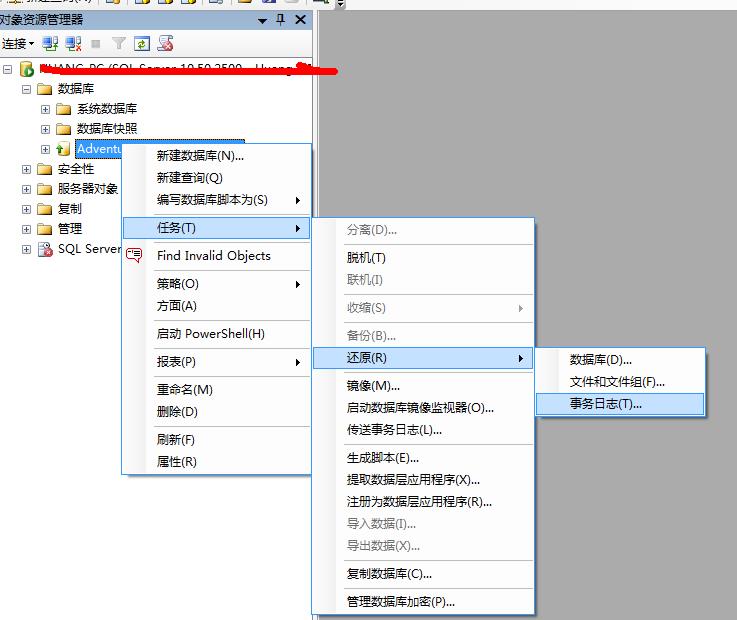
Task: Collapse the server root node
Action: [x=7, y=70]
